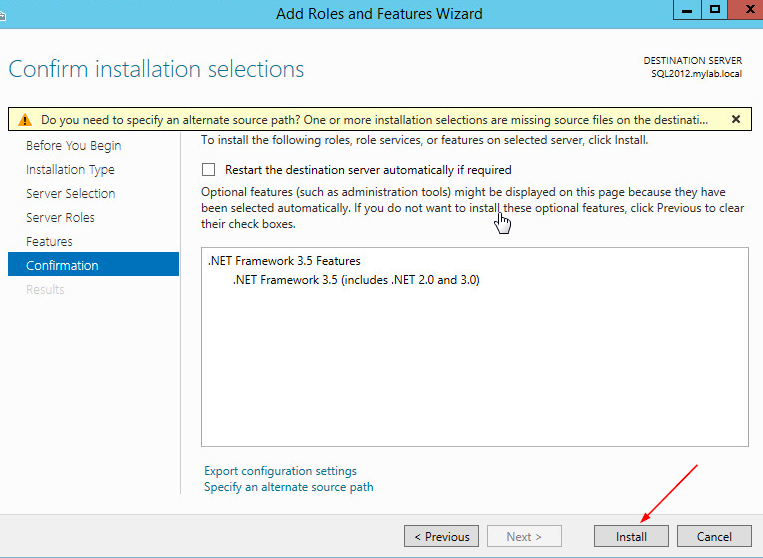Select Server Roles wizard step
This screenshot has width=763, height=558.
(60, 217)
